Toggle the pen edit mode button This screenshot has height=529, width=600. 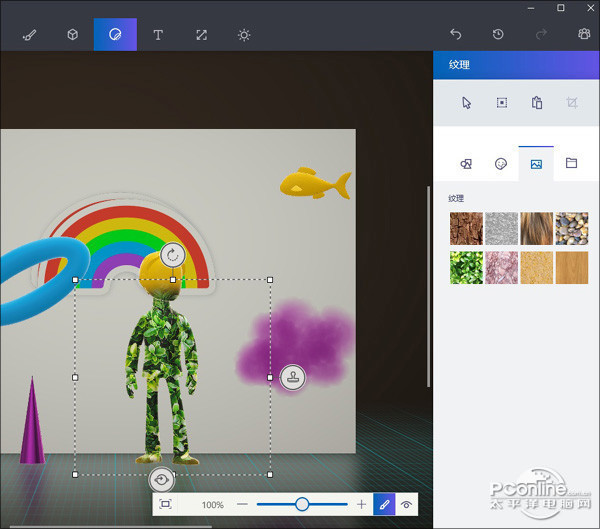click(x=383, y=505)
